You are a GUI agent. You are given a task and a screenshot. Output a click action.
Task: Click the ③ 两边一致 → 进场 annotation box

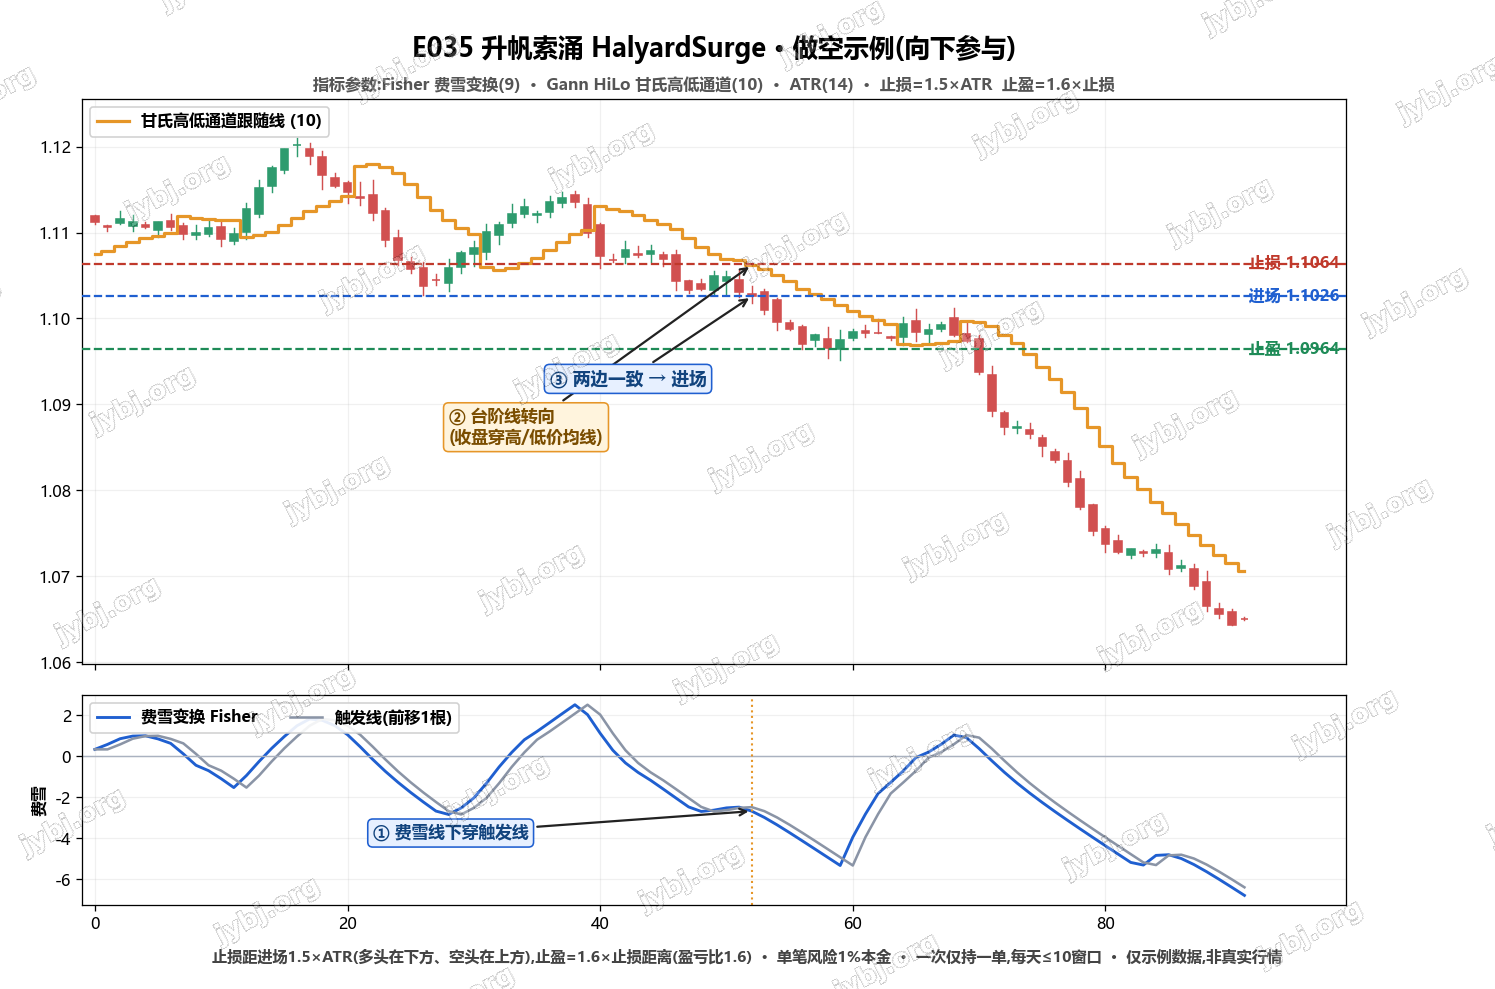coord(628,379)
